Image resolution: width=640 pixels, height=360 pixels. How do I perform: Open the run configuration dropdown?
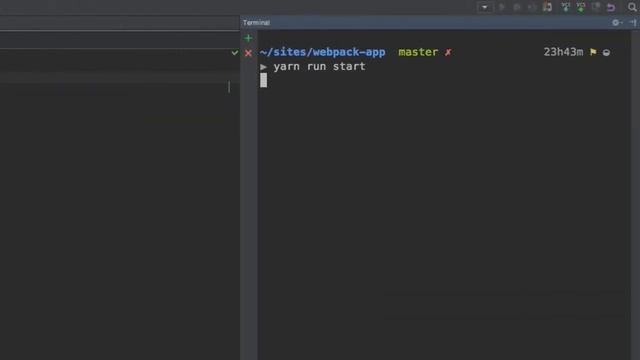[485, 7]
